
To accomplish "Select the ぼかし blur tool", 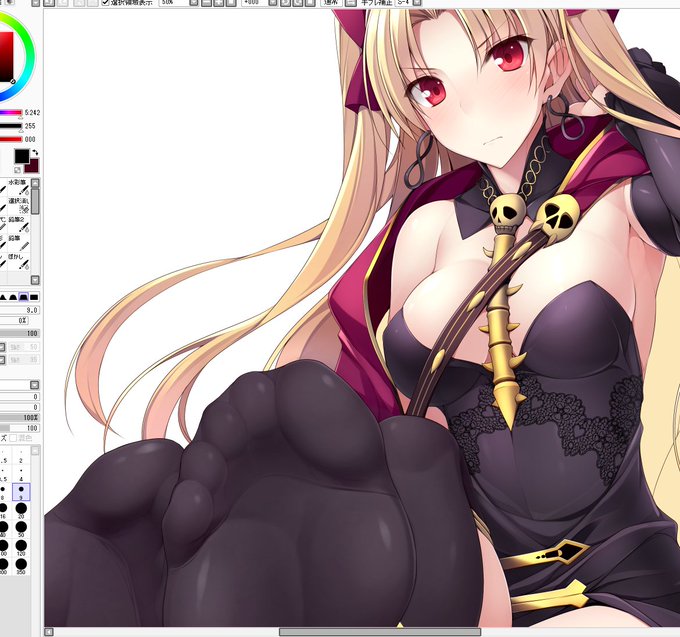I will (x=19, y=261).
